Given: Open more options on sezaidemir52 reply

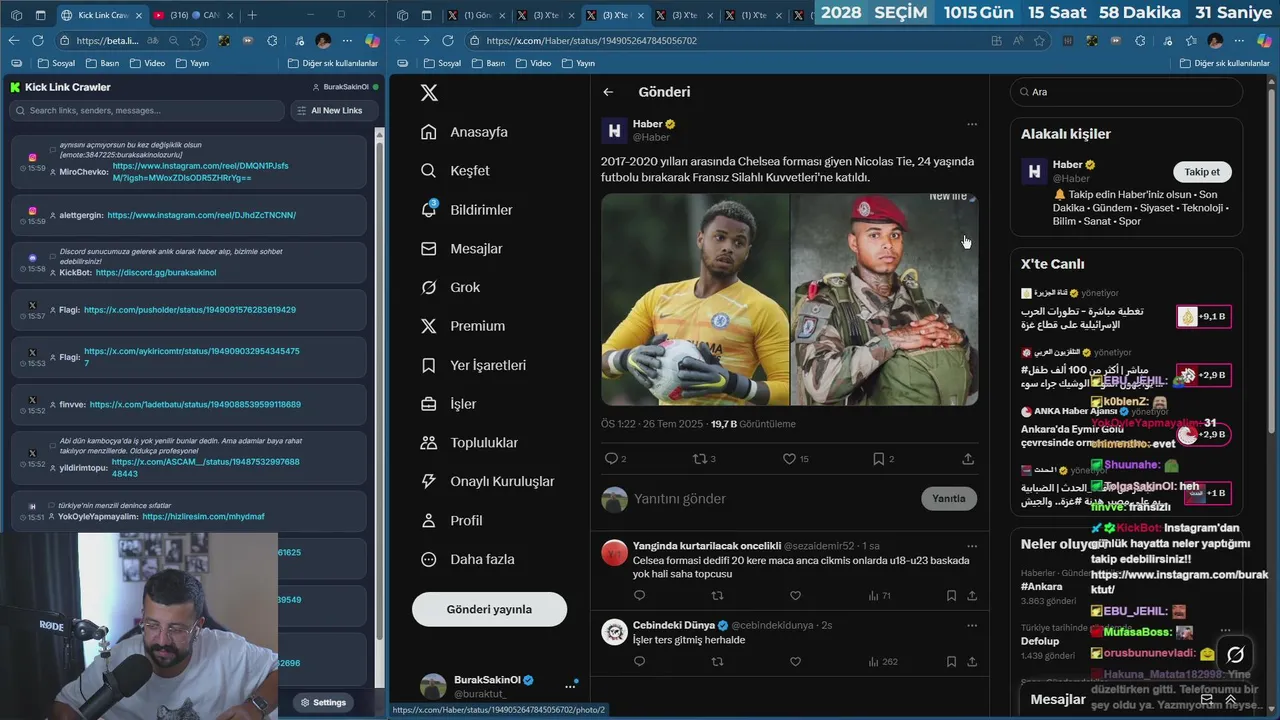Looking at the screenshot, I should click(x=971, y=546).
